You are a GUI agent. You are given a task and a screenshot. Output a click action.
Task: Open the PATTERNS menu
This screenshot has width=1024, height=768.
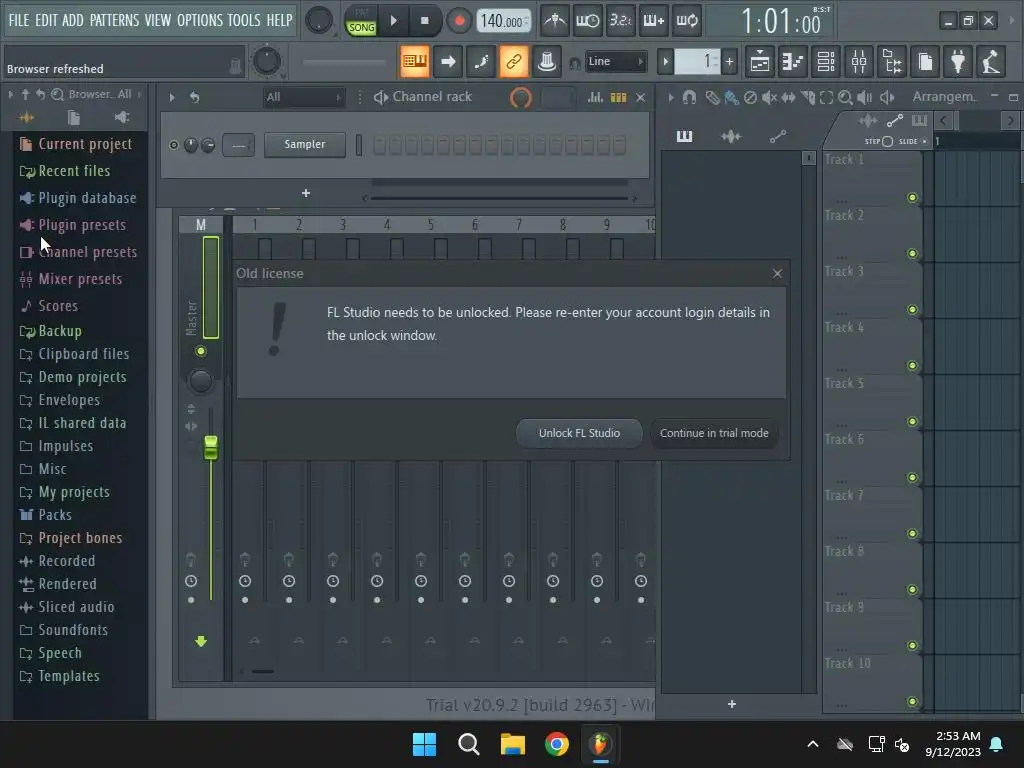(x=114, y=20)
